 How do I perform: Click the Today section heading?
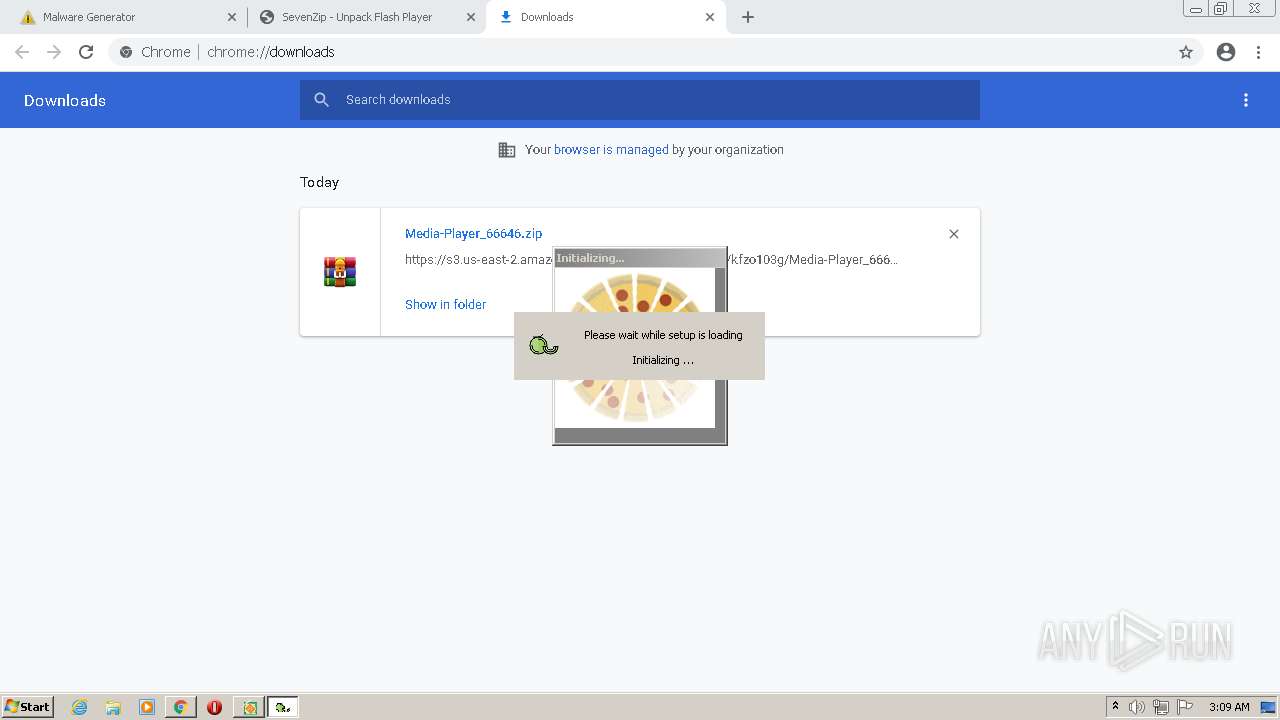tap(320, 182)
